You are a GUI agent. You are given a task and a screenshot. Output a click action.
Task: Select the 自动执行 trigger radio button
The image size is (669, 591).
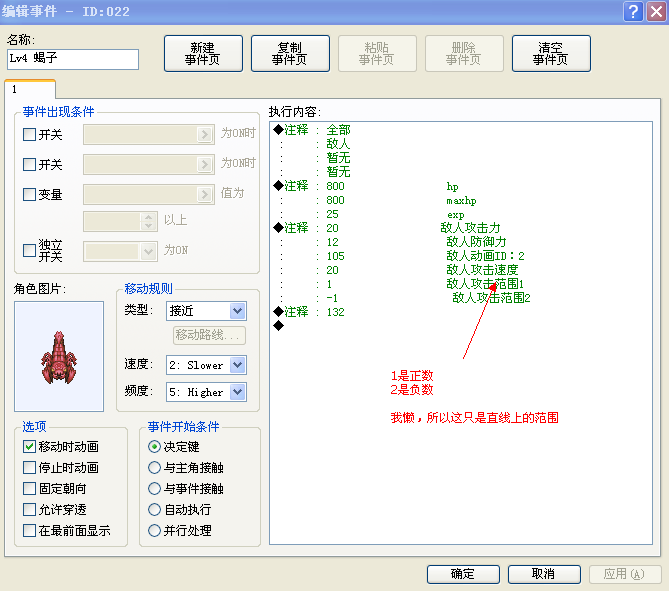click(154, 509)
